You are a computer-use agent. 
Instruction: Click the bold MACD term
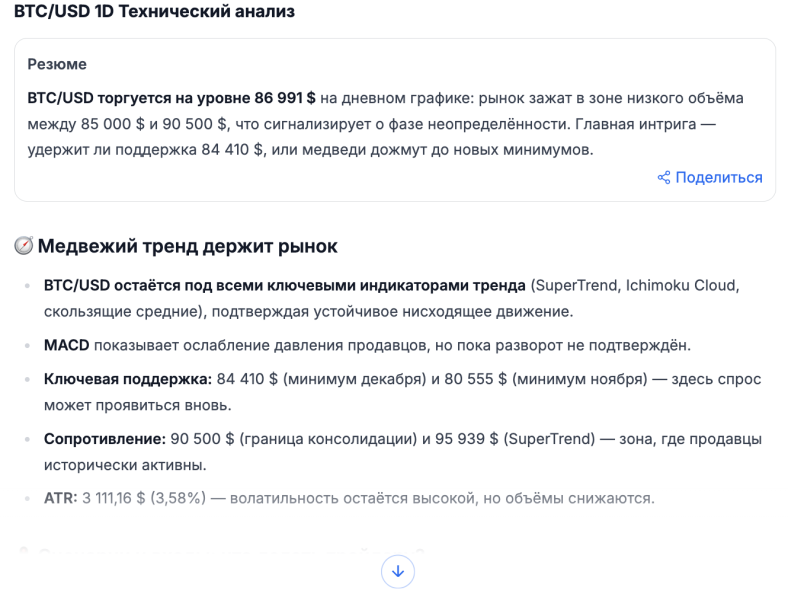pyautogui.click(x=66, y=345)
